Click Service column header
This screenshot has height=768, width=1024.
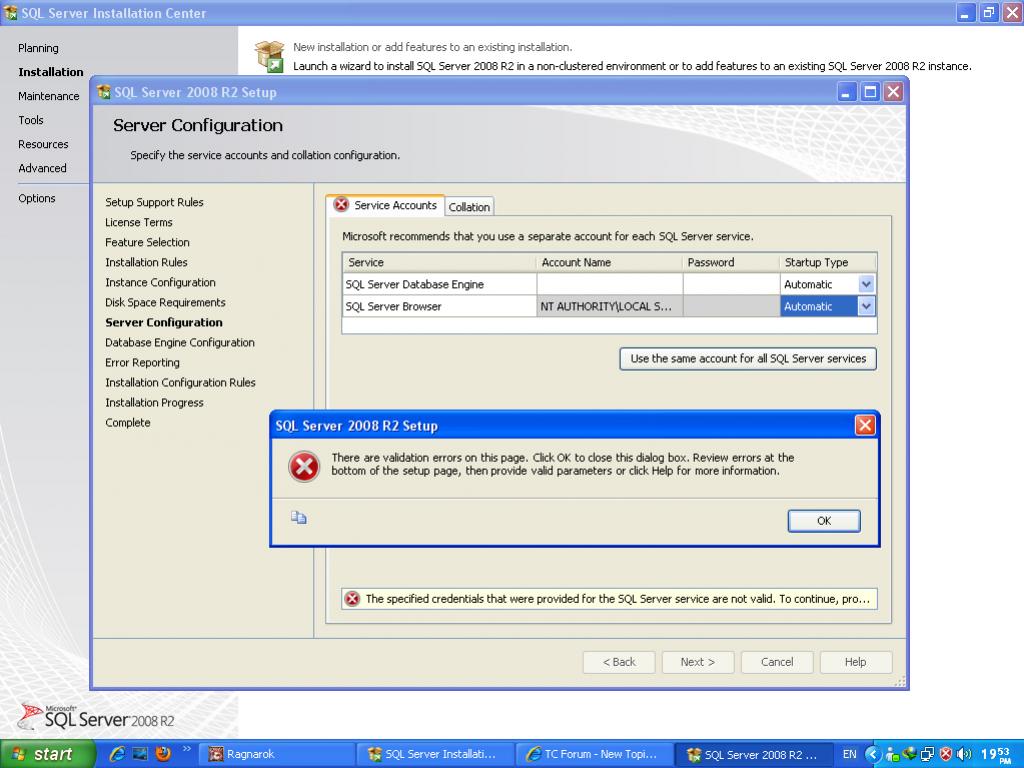tap(440, 263)
